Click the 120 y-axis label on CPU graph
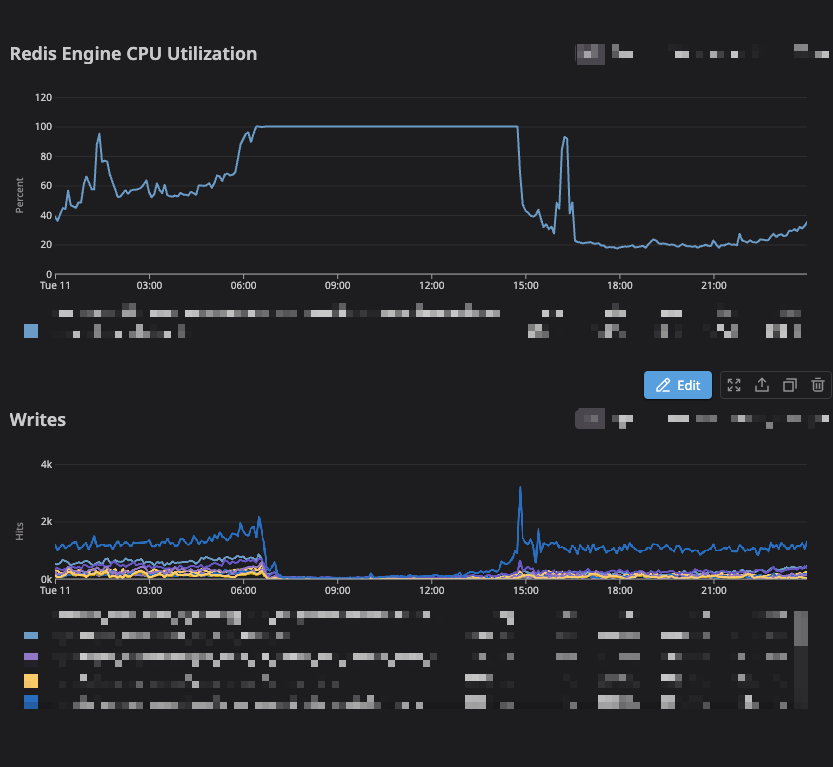The height and width of the screenshot is (767, 833). (x=44, y=98)
